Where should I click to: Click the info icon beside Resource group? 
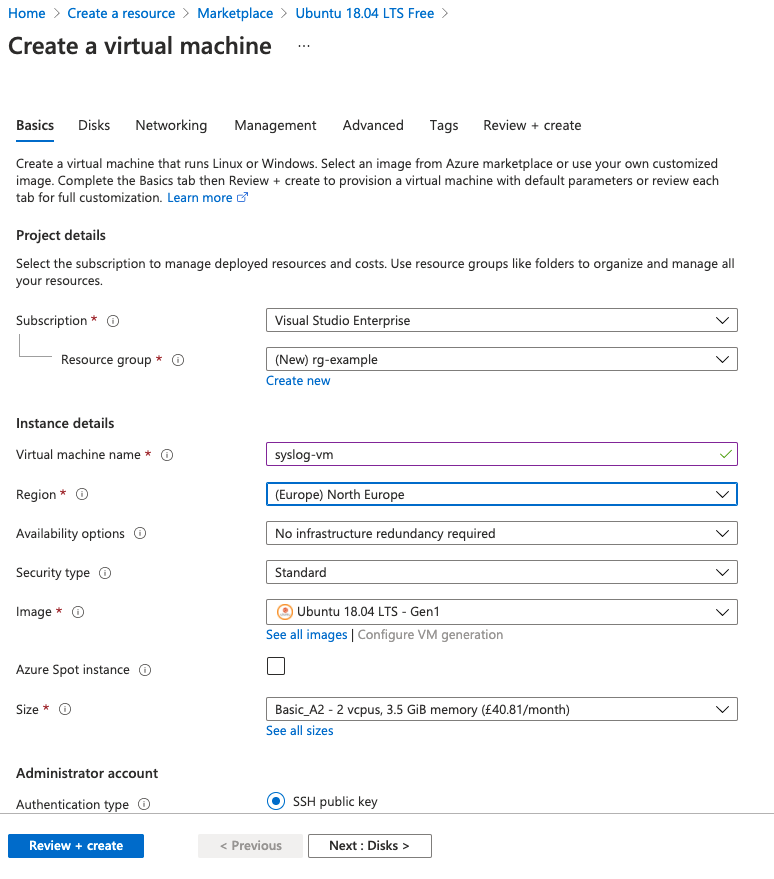pos(179,360)
